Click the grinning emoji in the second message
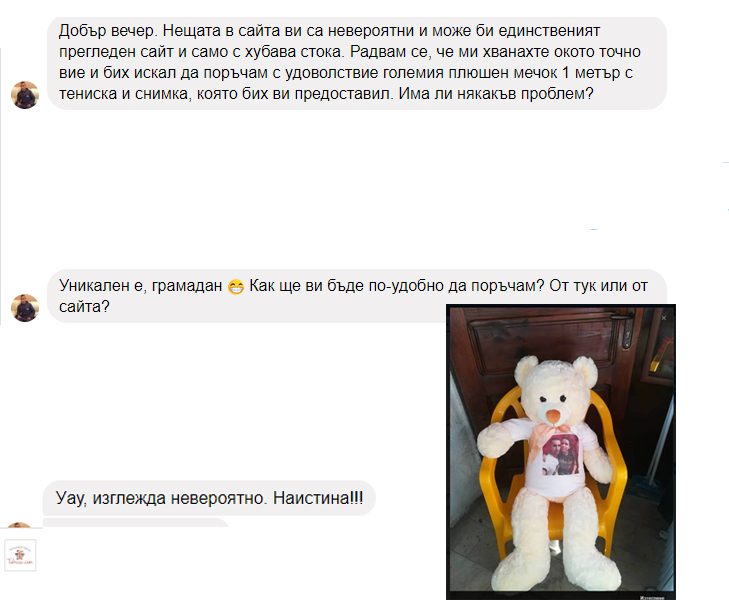Image resolution: width=729 pixels, height=600 pixels. (x=236, y=287)
